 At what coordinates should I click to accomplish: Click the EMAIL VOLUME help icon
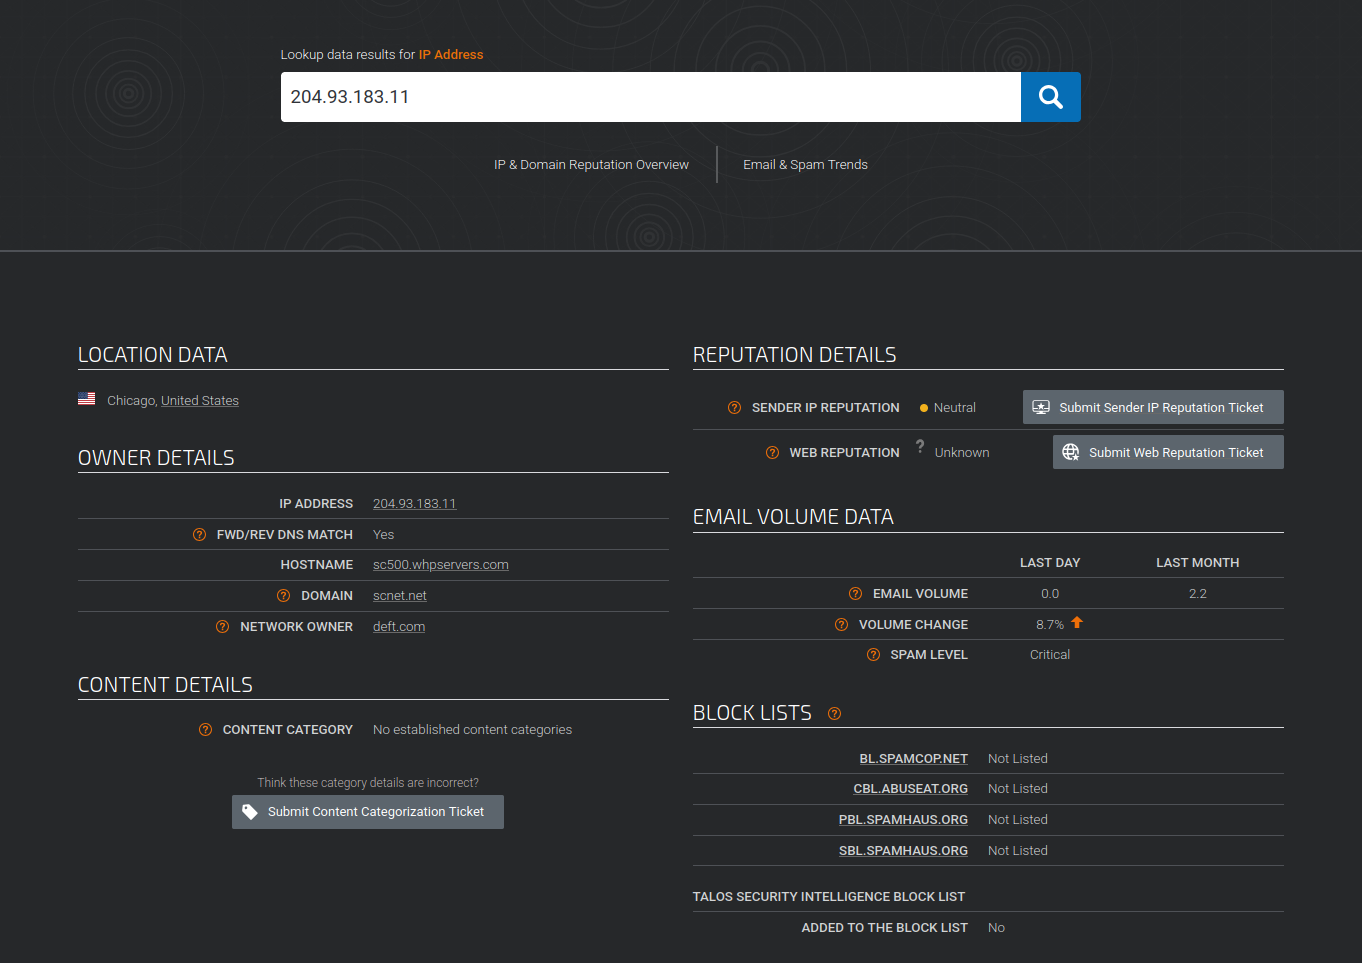tap(856, 593)
